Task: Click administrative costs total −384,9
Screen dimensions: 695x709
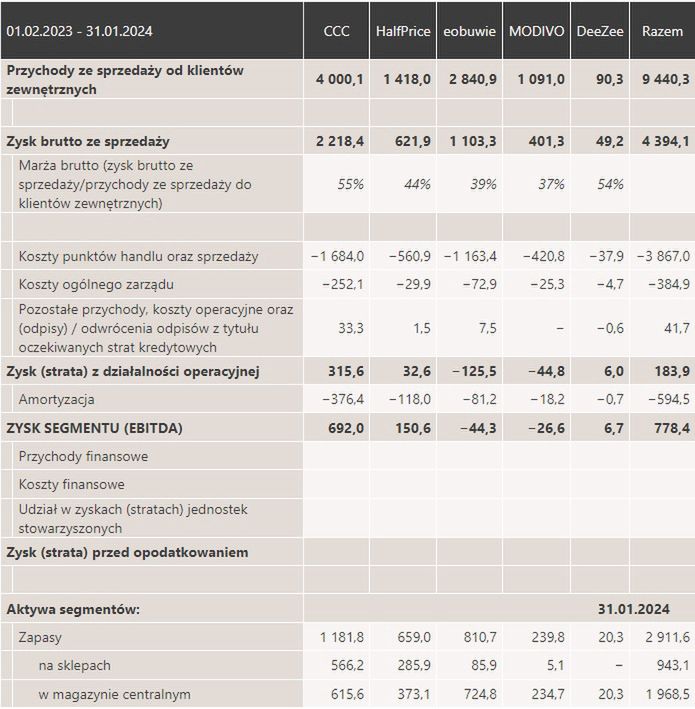Action: pyautogui.click(x=669, y=285)
